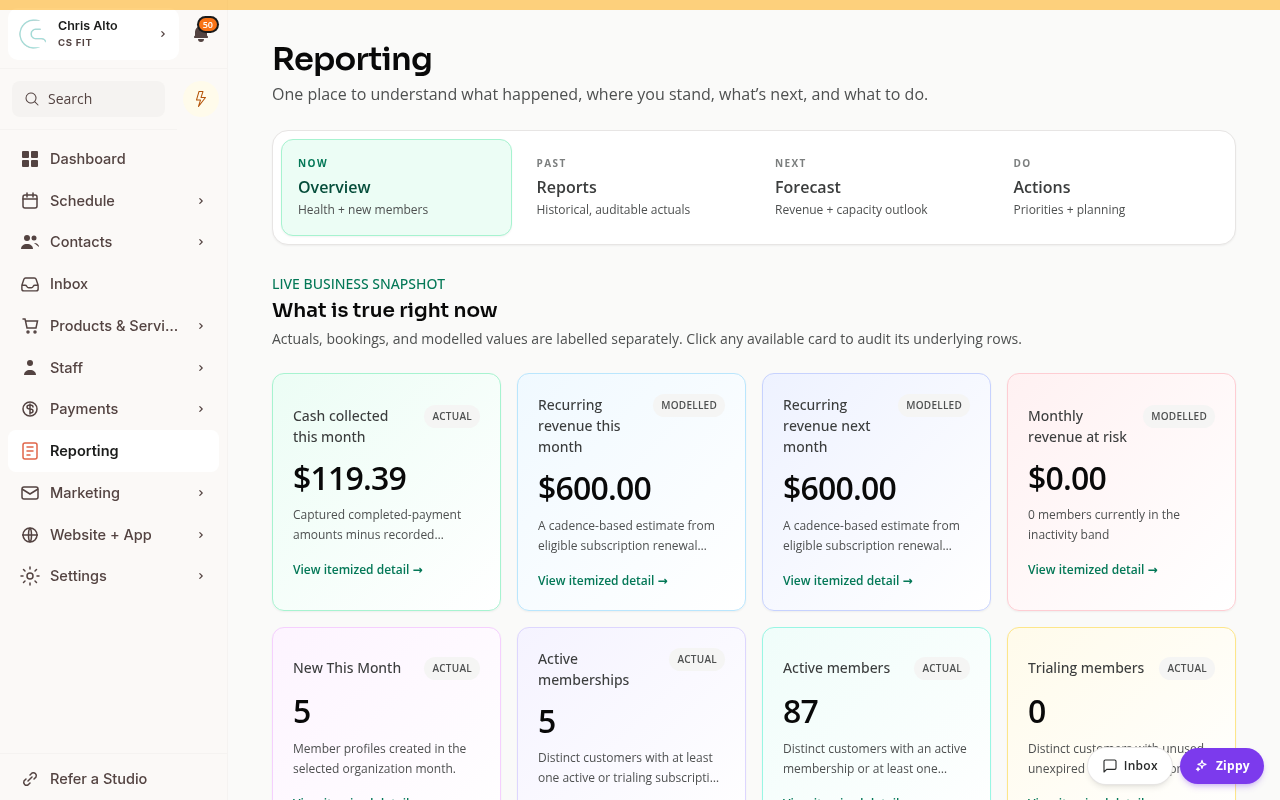Click the Inbox tray icon in sidebar

coord(30,284)
